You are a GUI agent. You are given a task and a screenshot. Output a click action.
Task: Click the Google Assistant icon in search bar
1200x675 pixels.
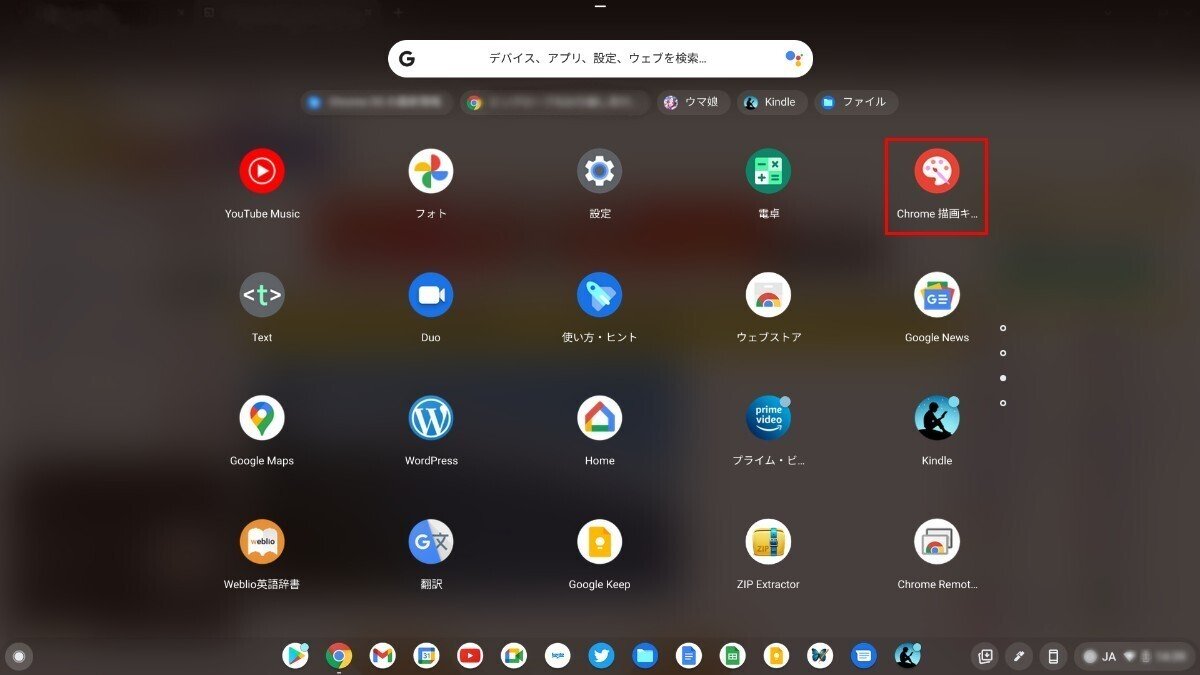pyautogui.click(x=794, y=59)
